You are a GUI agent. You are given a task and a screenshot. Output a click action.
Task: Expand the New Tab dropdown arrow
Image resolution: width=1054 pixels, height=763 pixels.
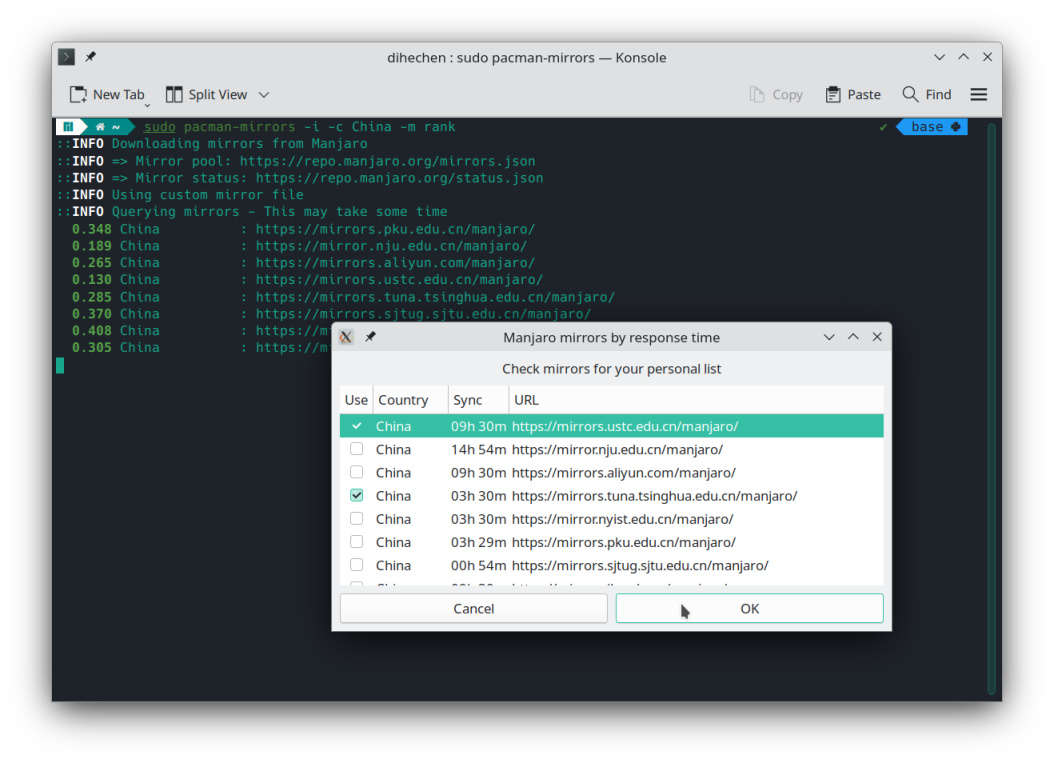(x=147, y=104)
